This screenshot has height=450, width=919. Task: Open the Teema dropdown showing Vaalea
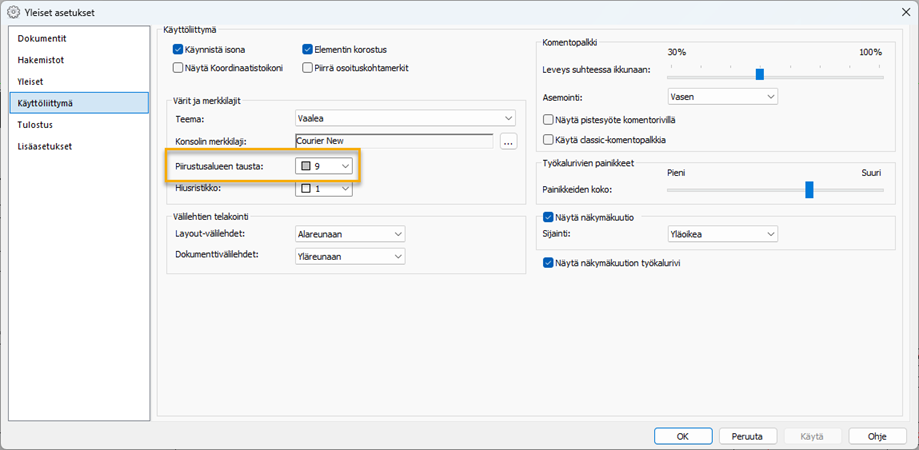(x=405, y=118)
